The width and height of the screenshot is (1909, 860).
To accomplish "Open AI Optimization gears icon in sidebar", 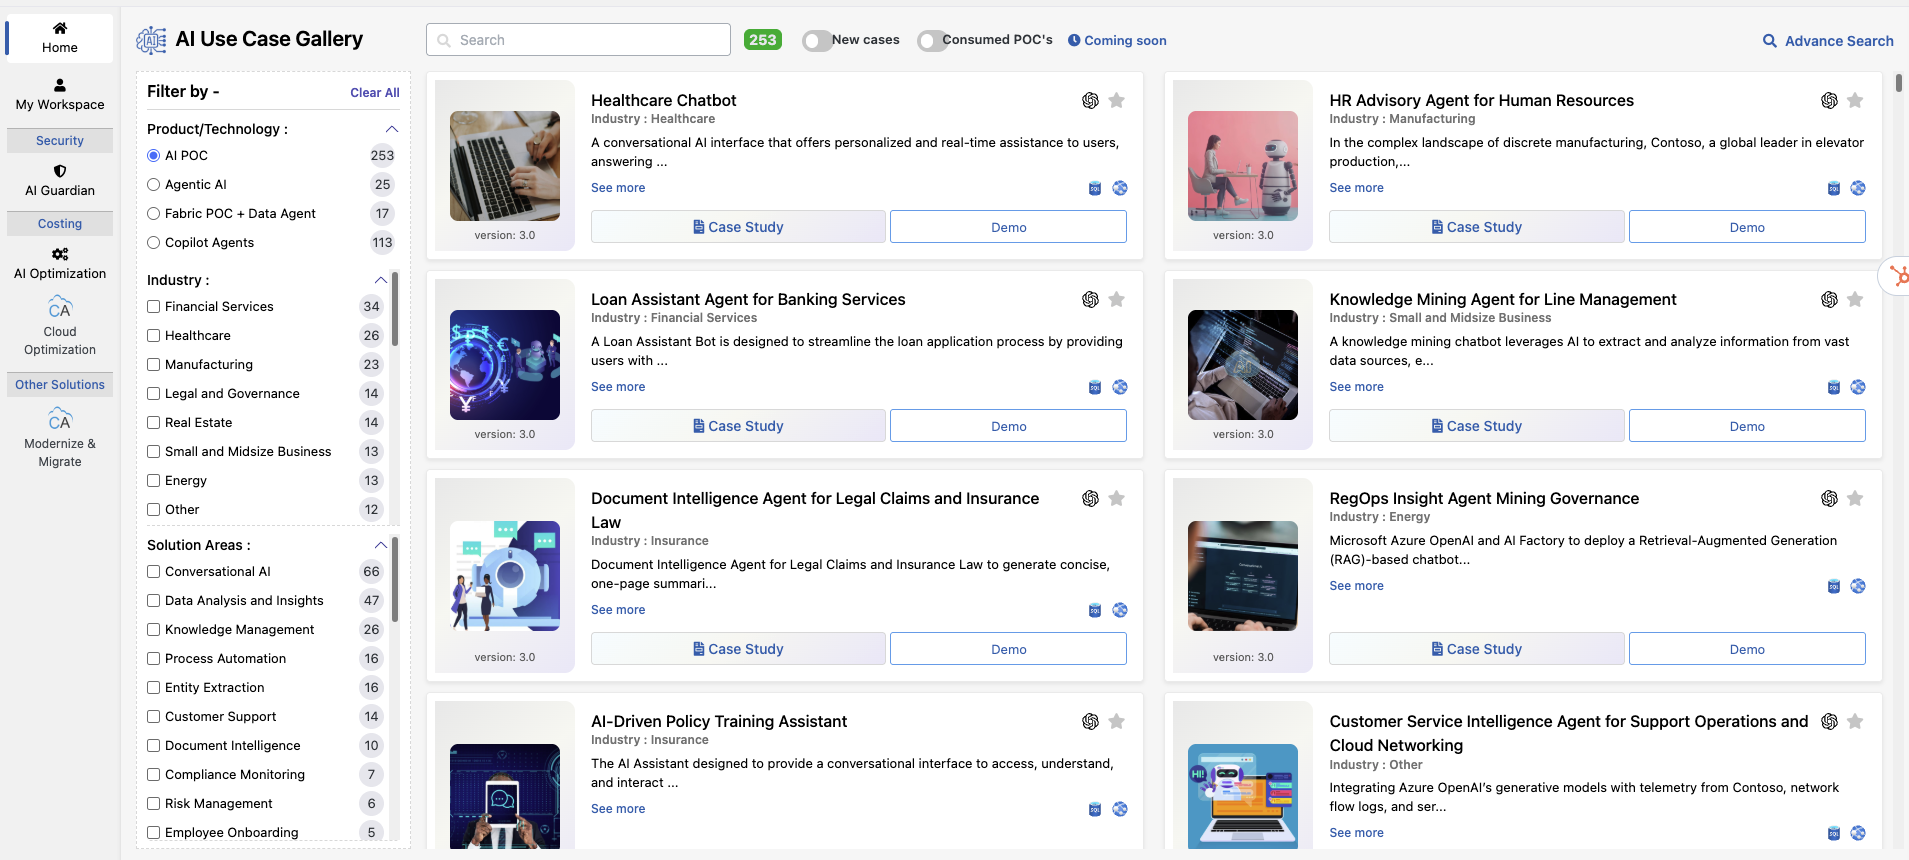I will 60,254.
